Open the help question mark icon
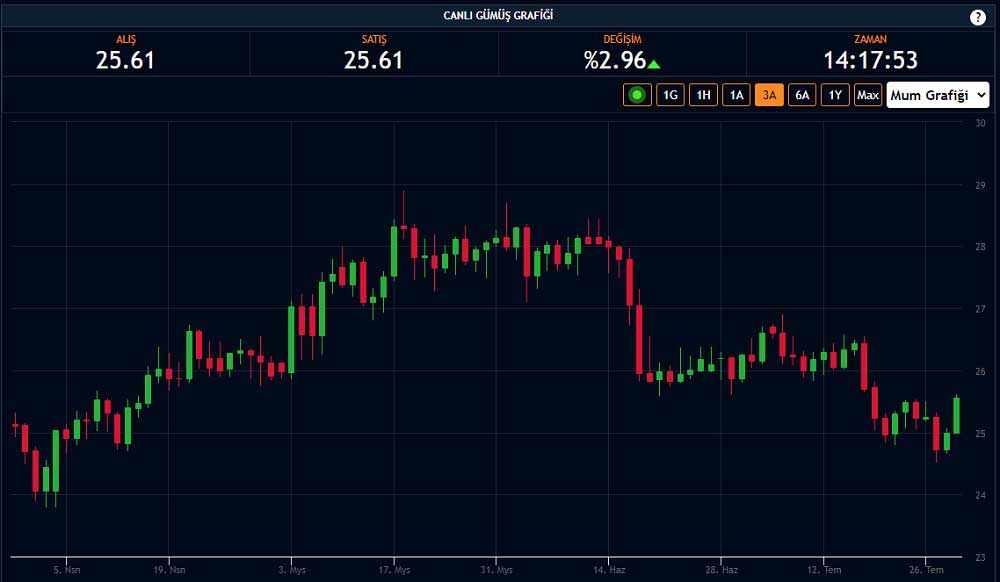Image resolution: width=1000 pixels, height=582 pixels. tap(978, 17)
